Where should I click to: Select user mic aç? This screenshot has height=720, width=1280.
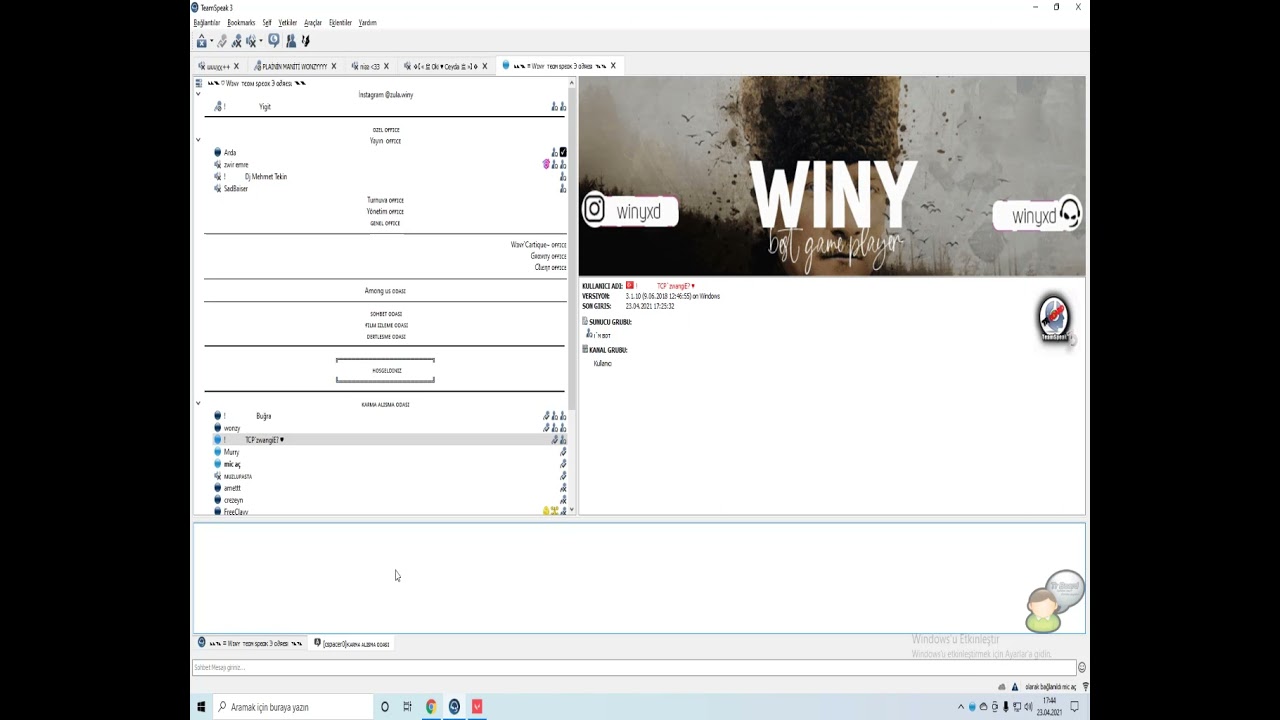[232, 464]
